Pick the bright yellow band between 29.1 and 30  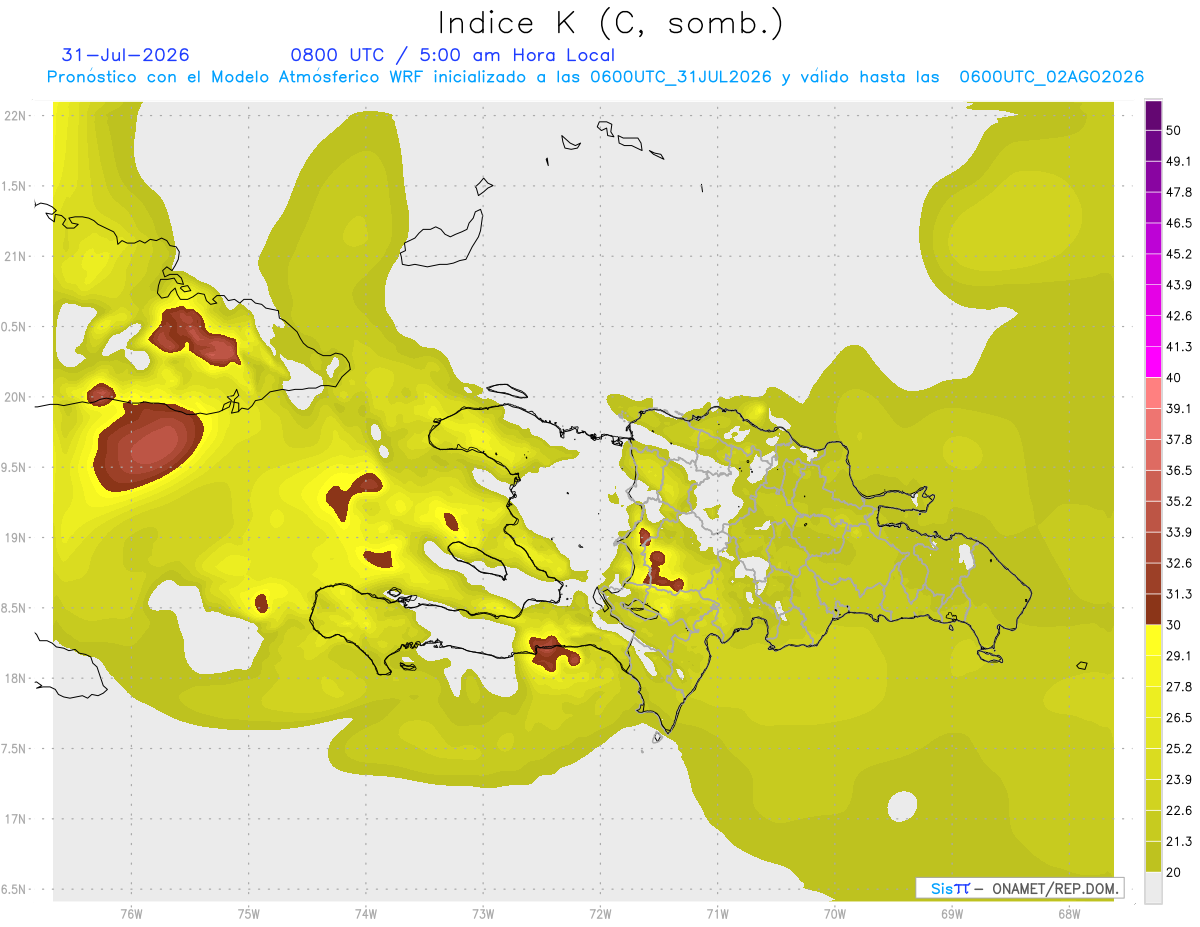pyautogui.click(x=1153, y=640)
